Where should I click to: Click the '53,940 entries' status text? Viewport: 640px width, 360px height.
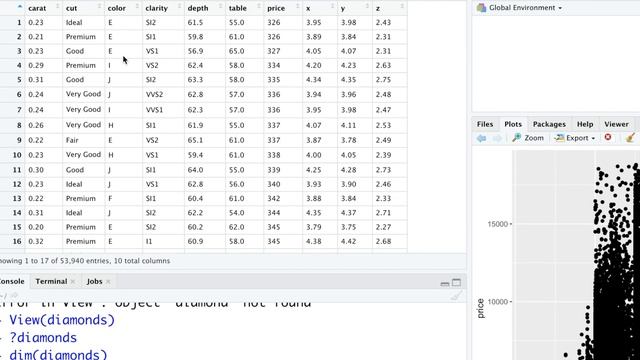click(x=84, y=261)
